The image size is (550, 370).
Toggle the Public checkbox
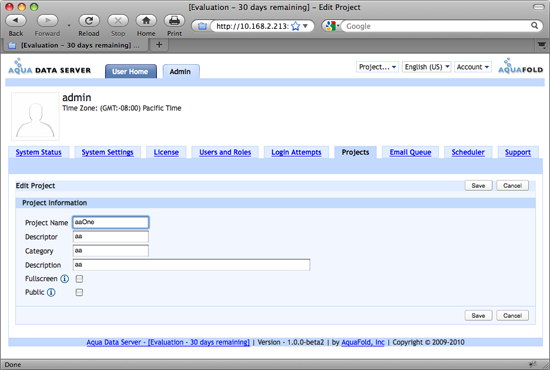click(x=79, y=292)
